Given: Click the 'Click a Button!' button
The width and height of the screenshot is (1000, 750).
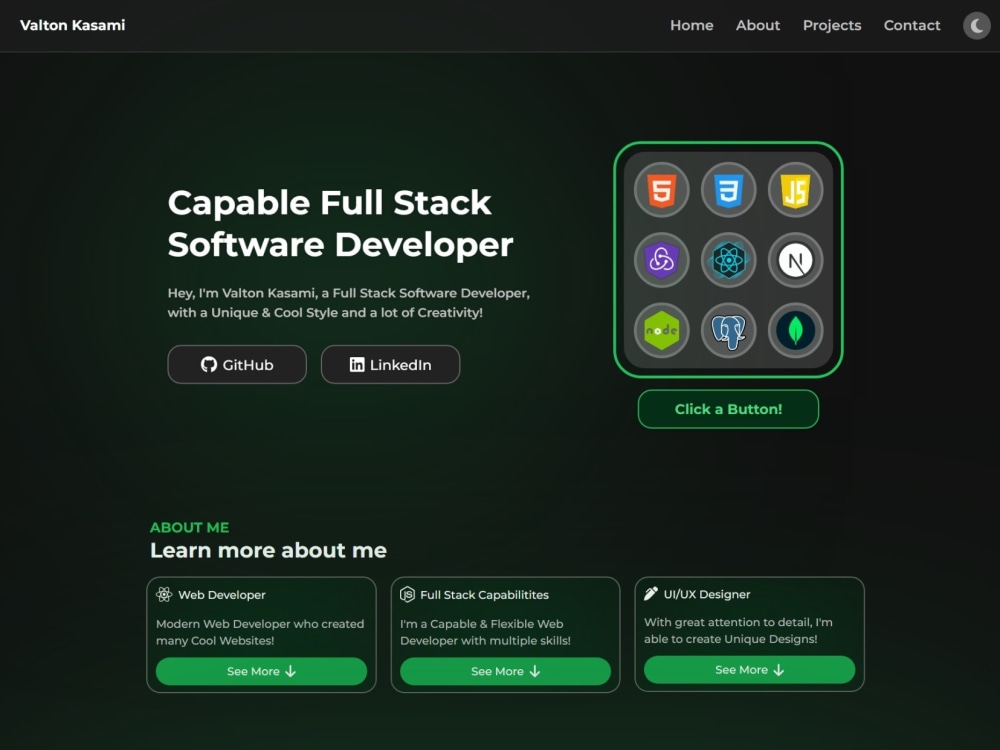Looking at the screenshot, I should pos(728,409).
